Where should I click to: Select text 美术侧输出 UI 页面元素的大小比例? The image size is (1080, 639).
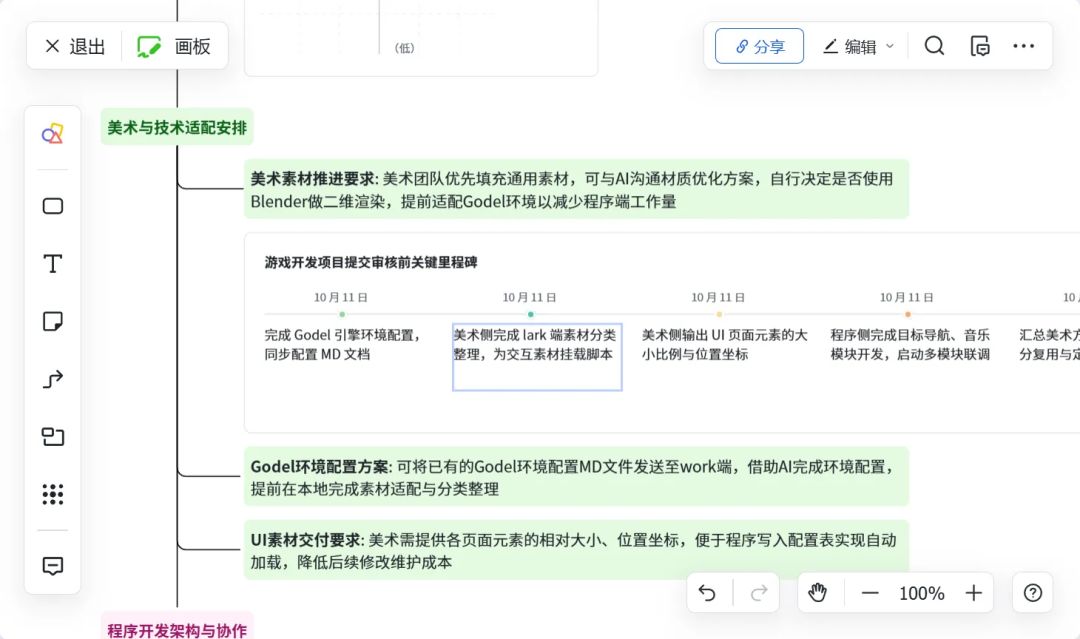tap(725, 344)
